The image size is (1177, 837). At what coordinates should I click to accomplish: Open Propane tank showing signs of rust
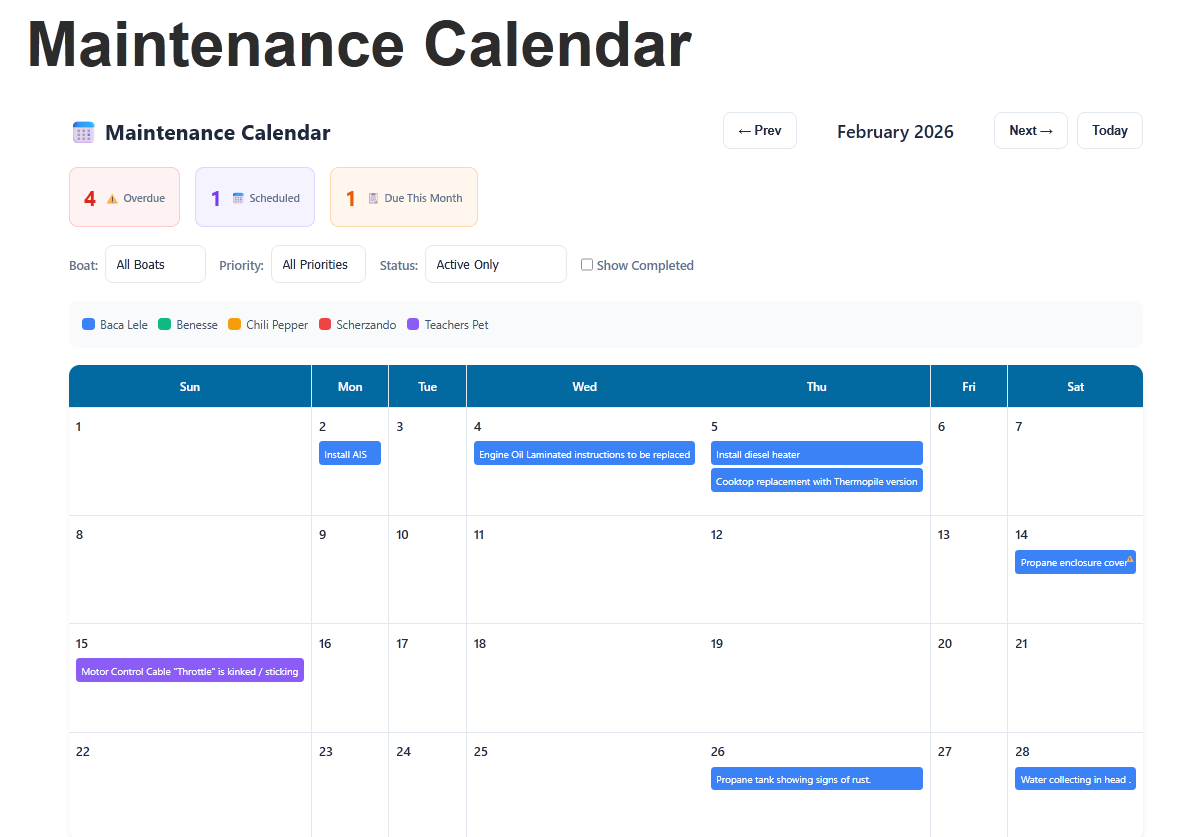point(816,779)
